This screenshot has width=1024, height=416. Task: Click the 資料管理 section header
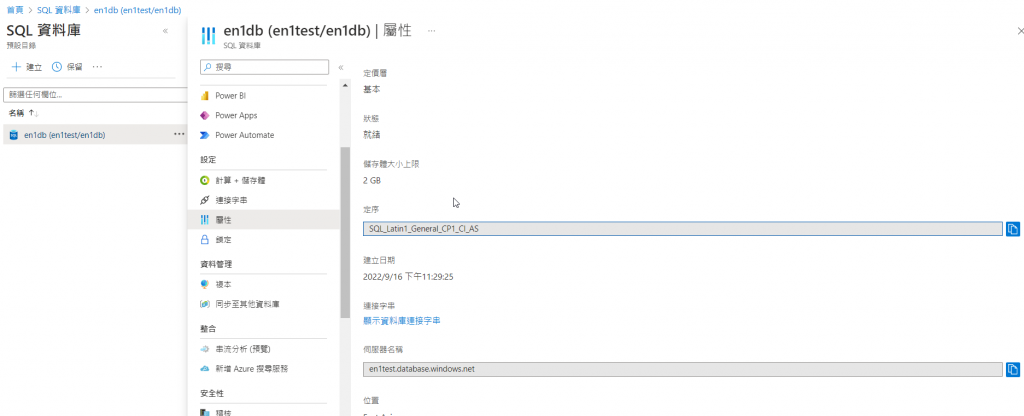pos(216,264)
